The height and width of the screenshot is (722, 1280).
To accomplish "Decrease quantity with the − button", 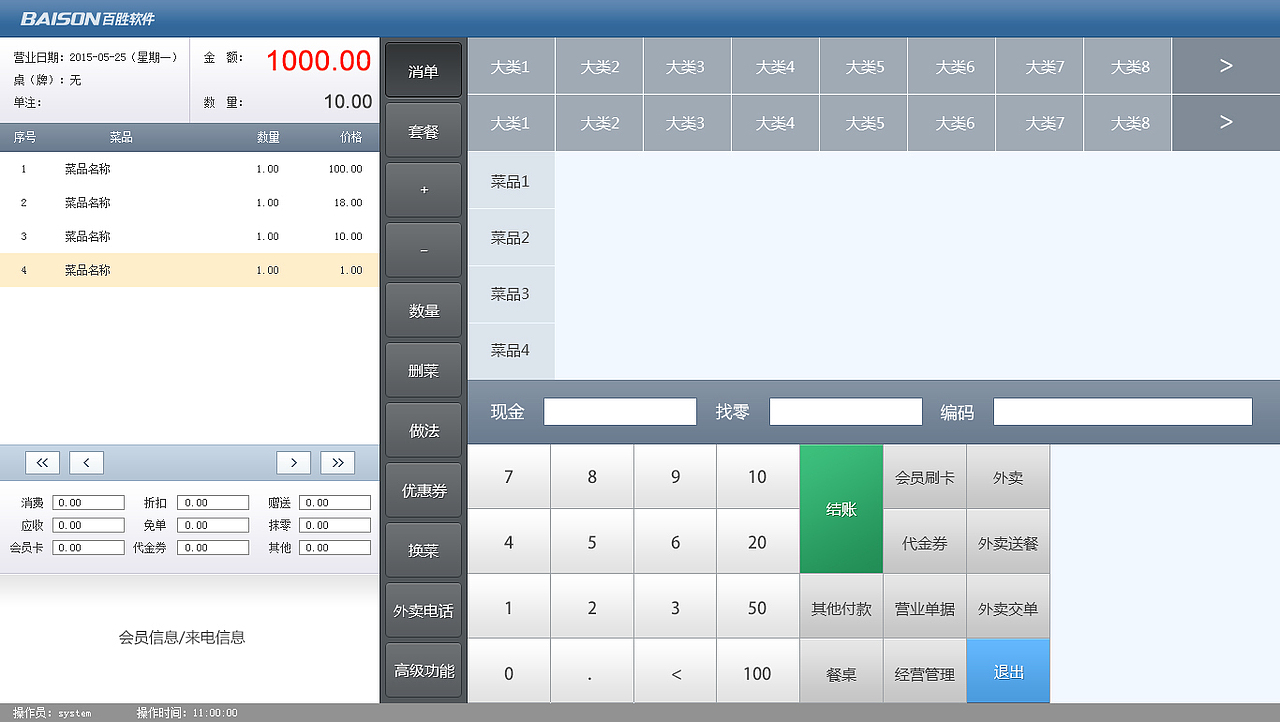I will [x=424, y=250].
